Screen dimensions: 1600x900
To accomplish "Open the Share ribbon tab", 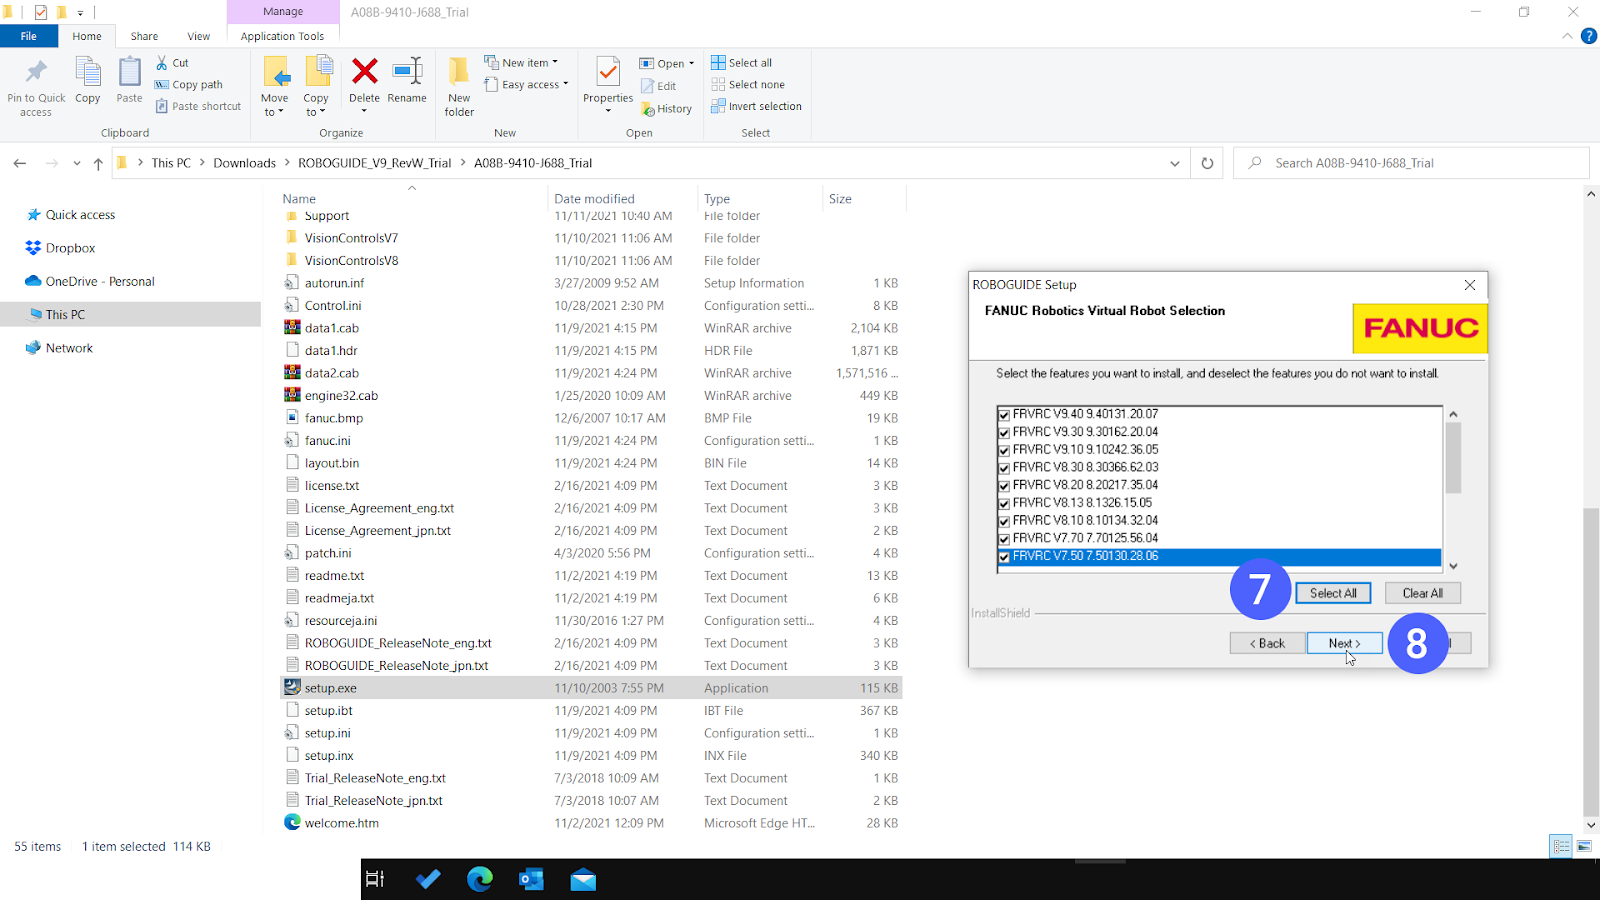I will click(x=144, y=36).
